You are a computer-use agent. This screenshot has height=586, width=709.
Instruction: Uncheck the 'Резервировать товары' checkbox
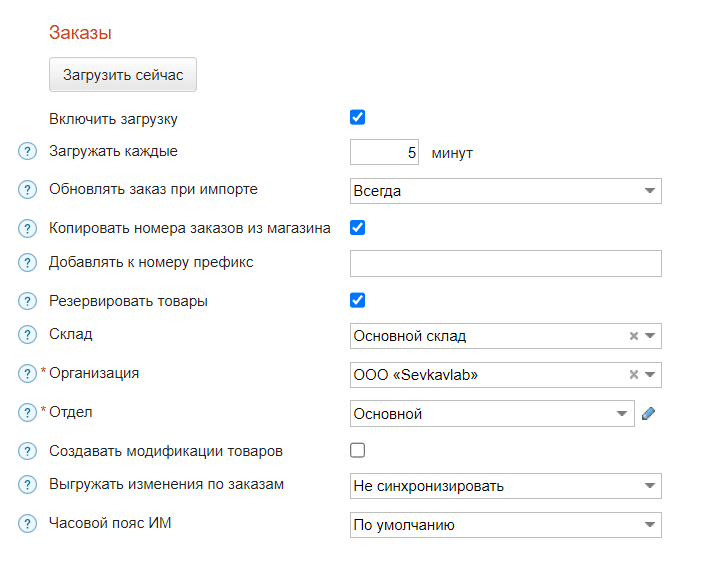(x=357, y=300)
